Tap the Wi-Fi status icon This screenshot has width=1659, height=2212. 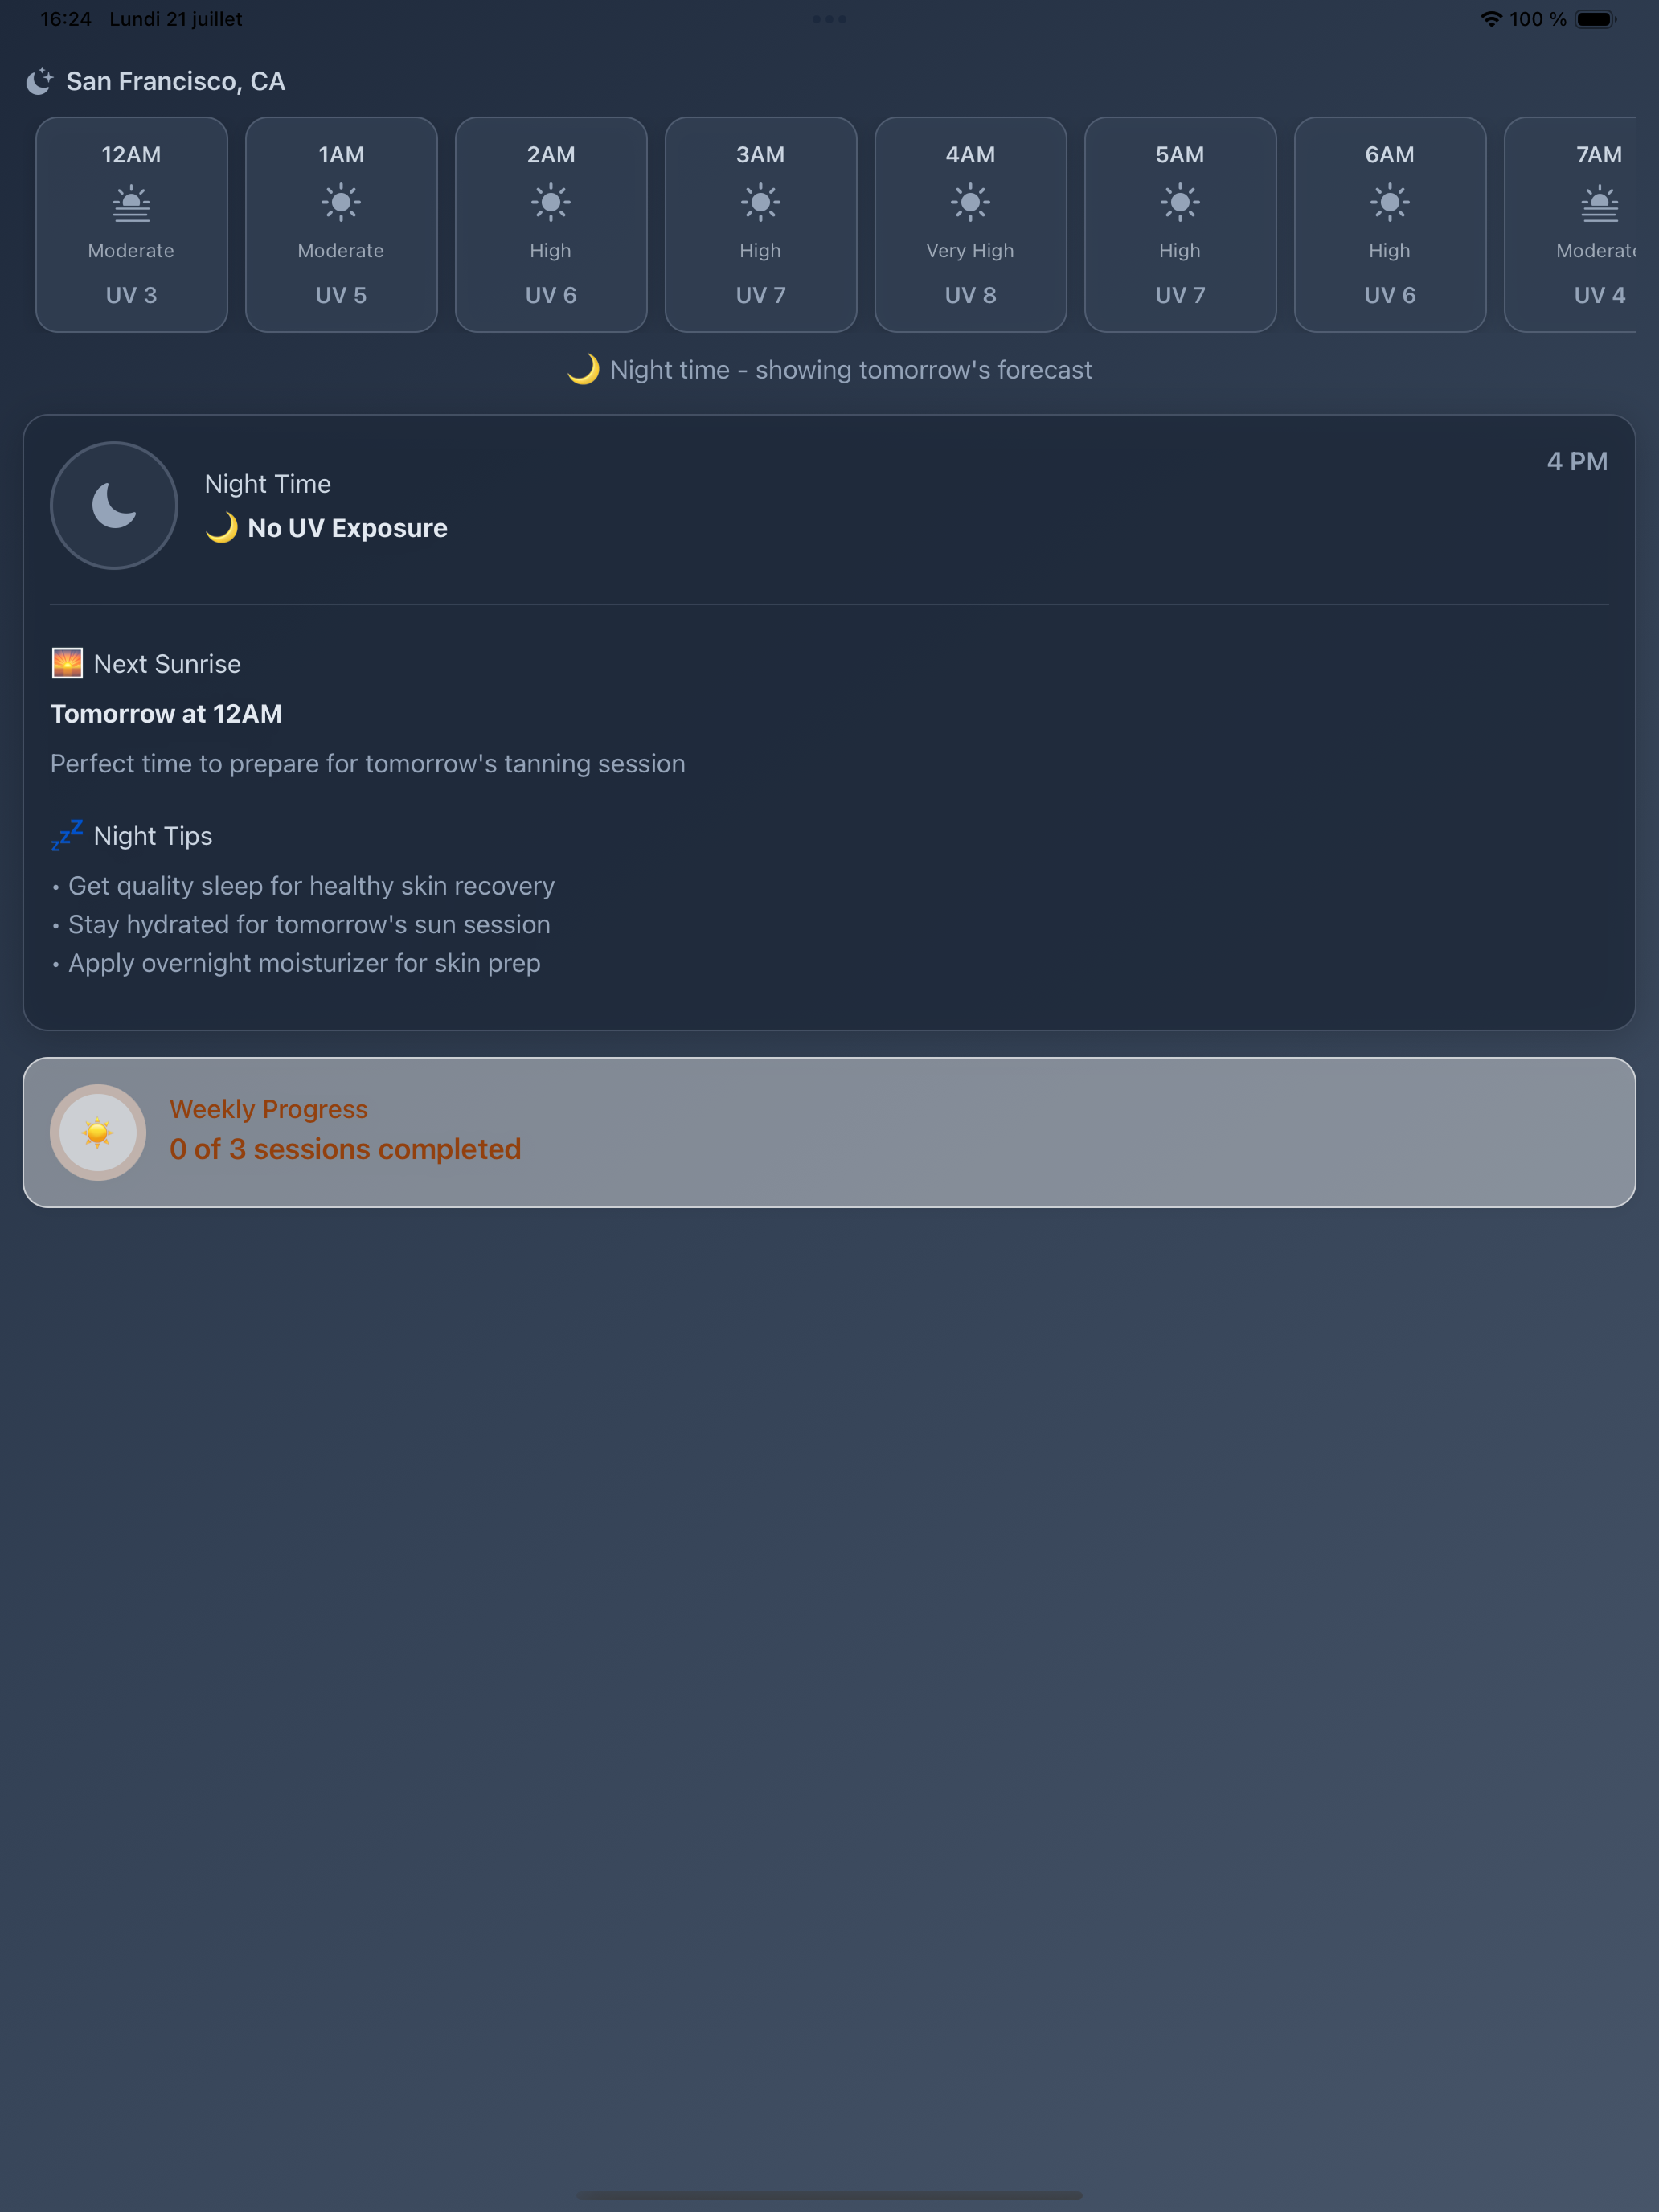pos(1491,19)
